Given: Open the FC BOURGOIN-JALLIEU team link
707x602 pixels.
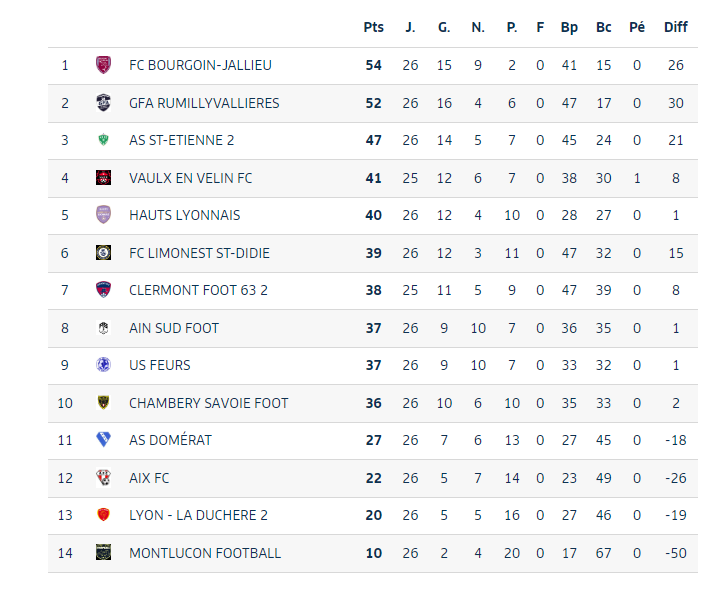Looking at the screenshot, I should tap(200, 65).
